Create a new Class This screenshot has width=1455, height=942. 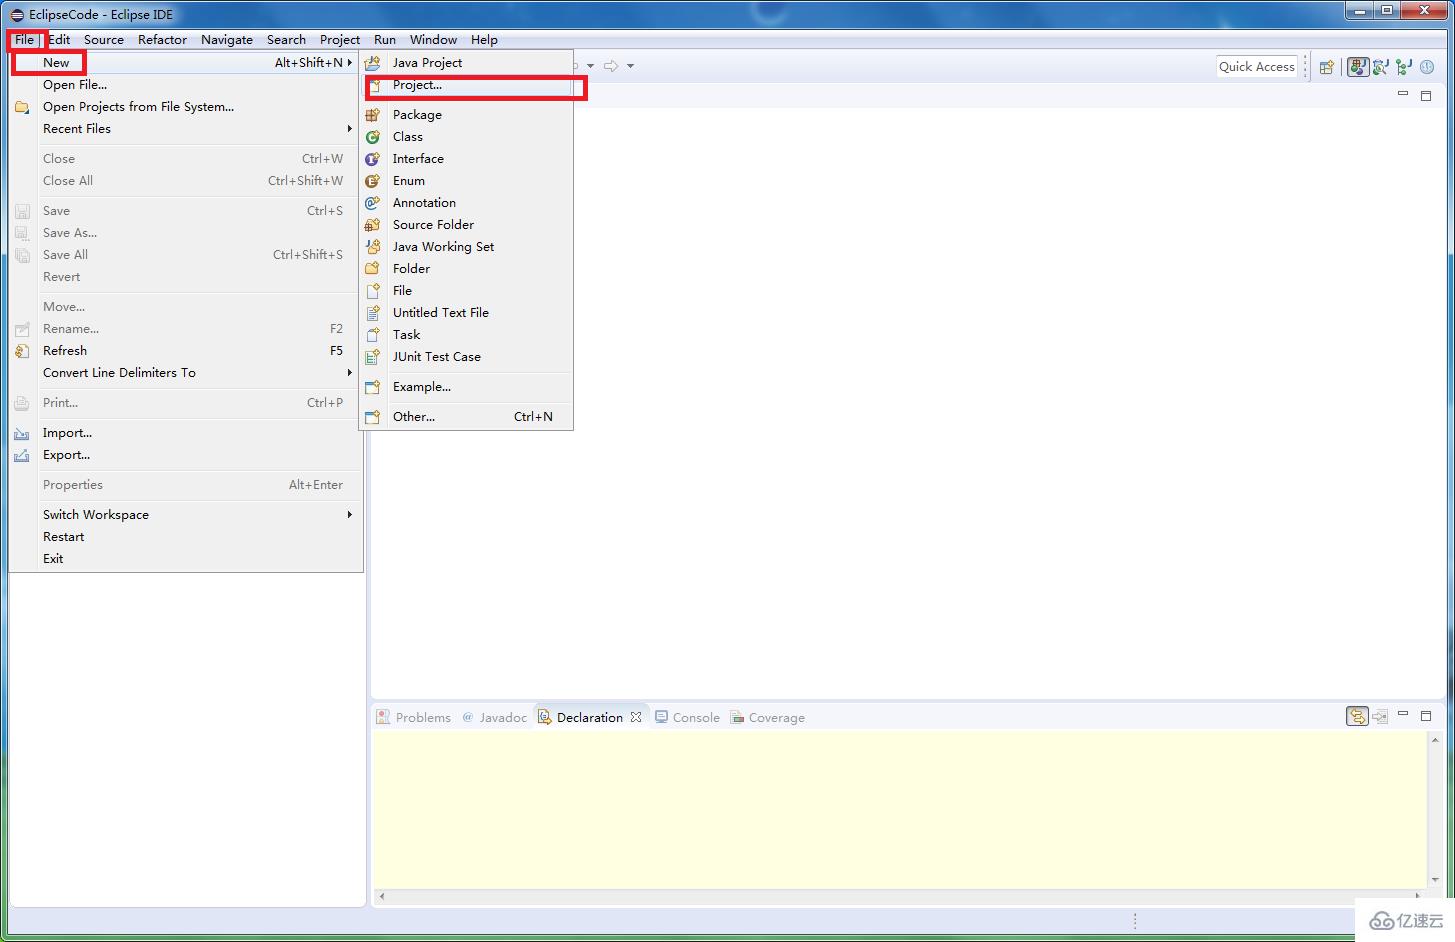tap(466, 137)
